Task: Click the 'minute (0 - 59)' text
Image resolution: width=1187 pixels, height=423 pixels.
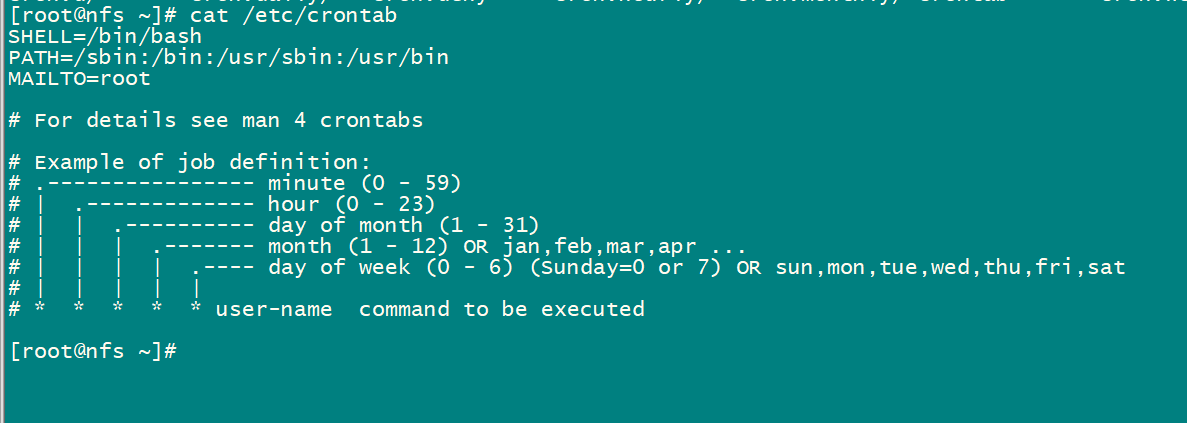Action: (x=364, y=183)
